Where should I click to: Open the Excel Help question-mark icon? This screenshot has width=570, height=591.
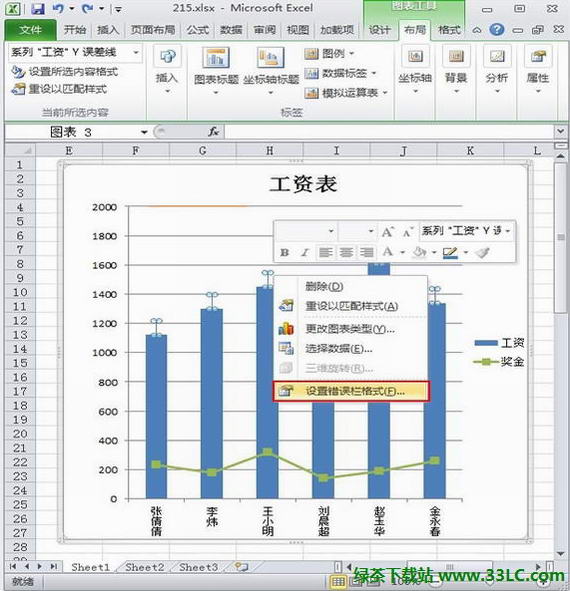click(x=497, y=29)
